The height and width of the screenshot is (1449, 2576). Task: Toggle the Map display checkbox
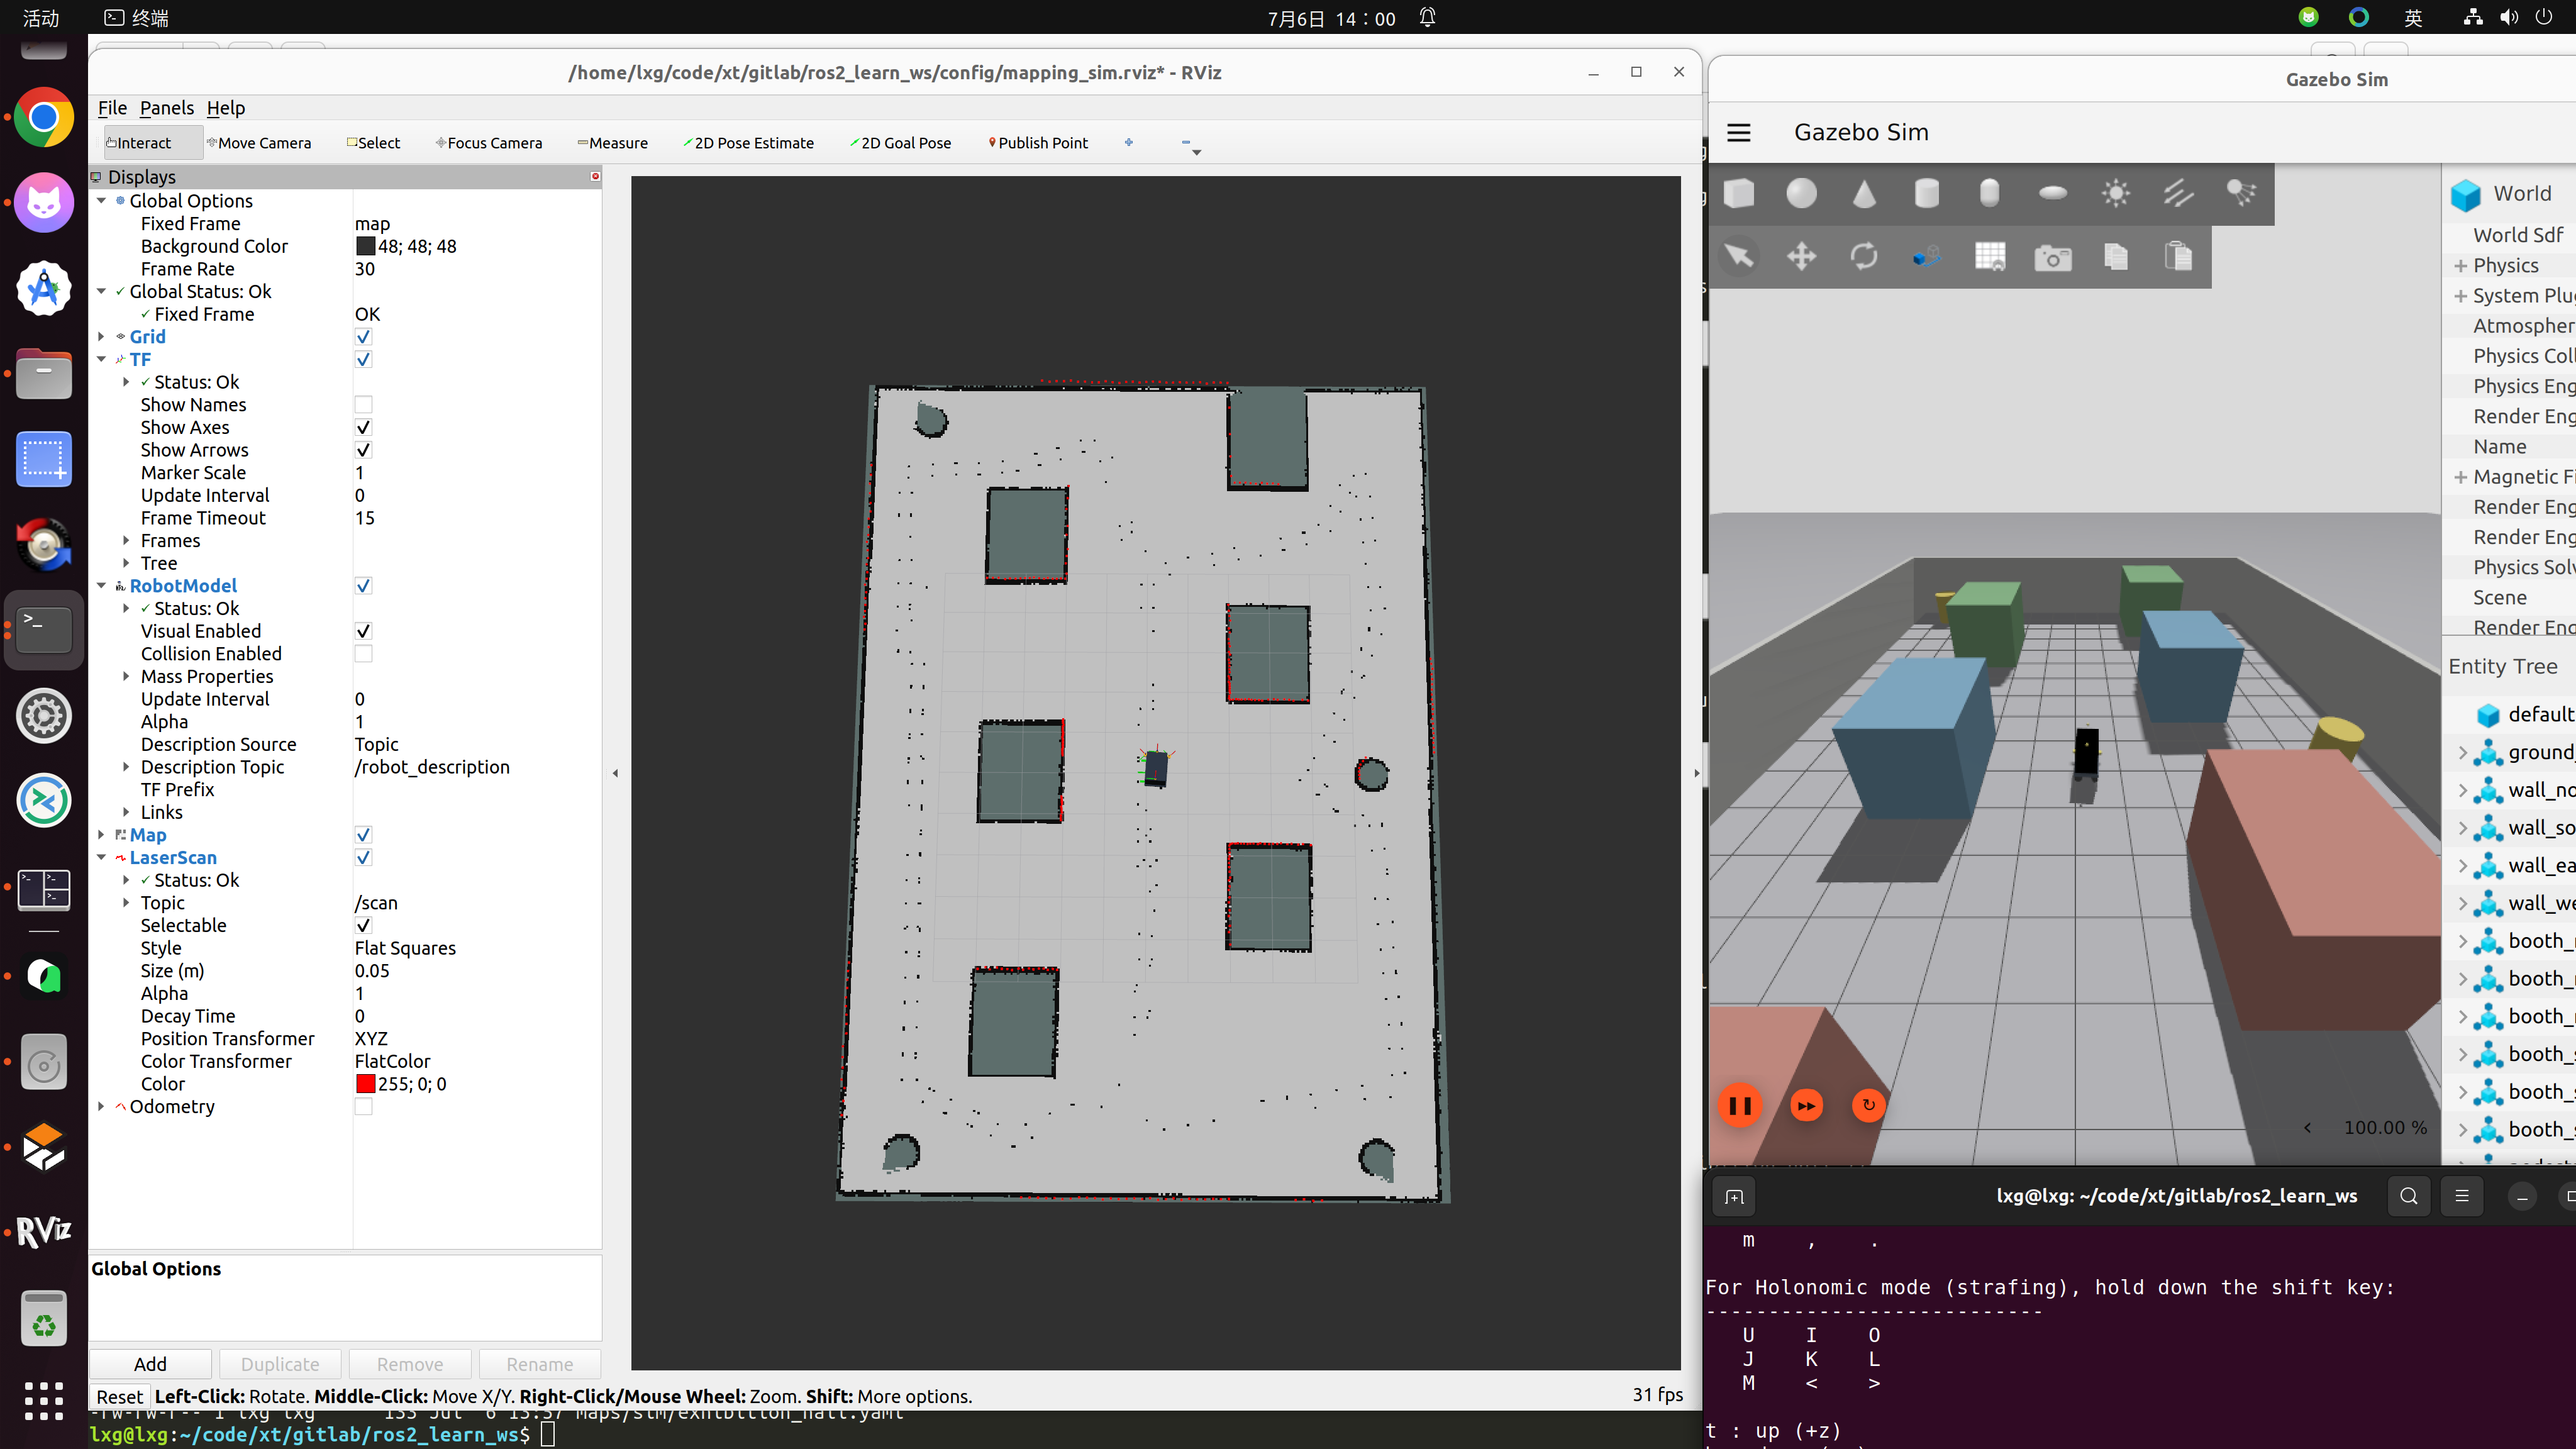[363, 835]
